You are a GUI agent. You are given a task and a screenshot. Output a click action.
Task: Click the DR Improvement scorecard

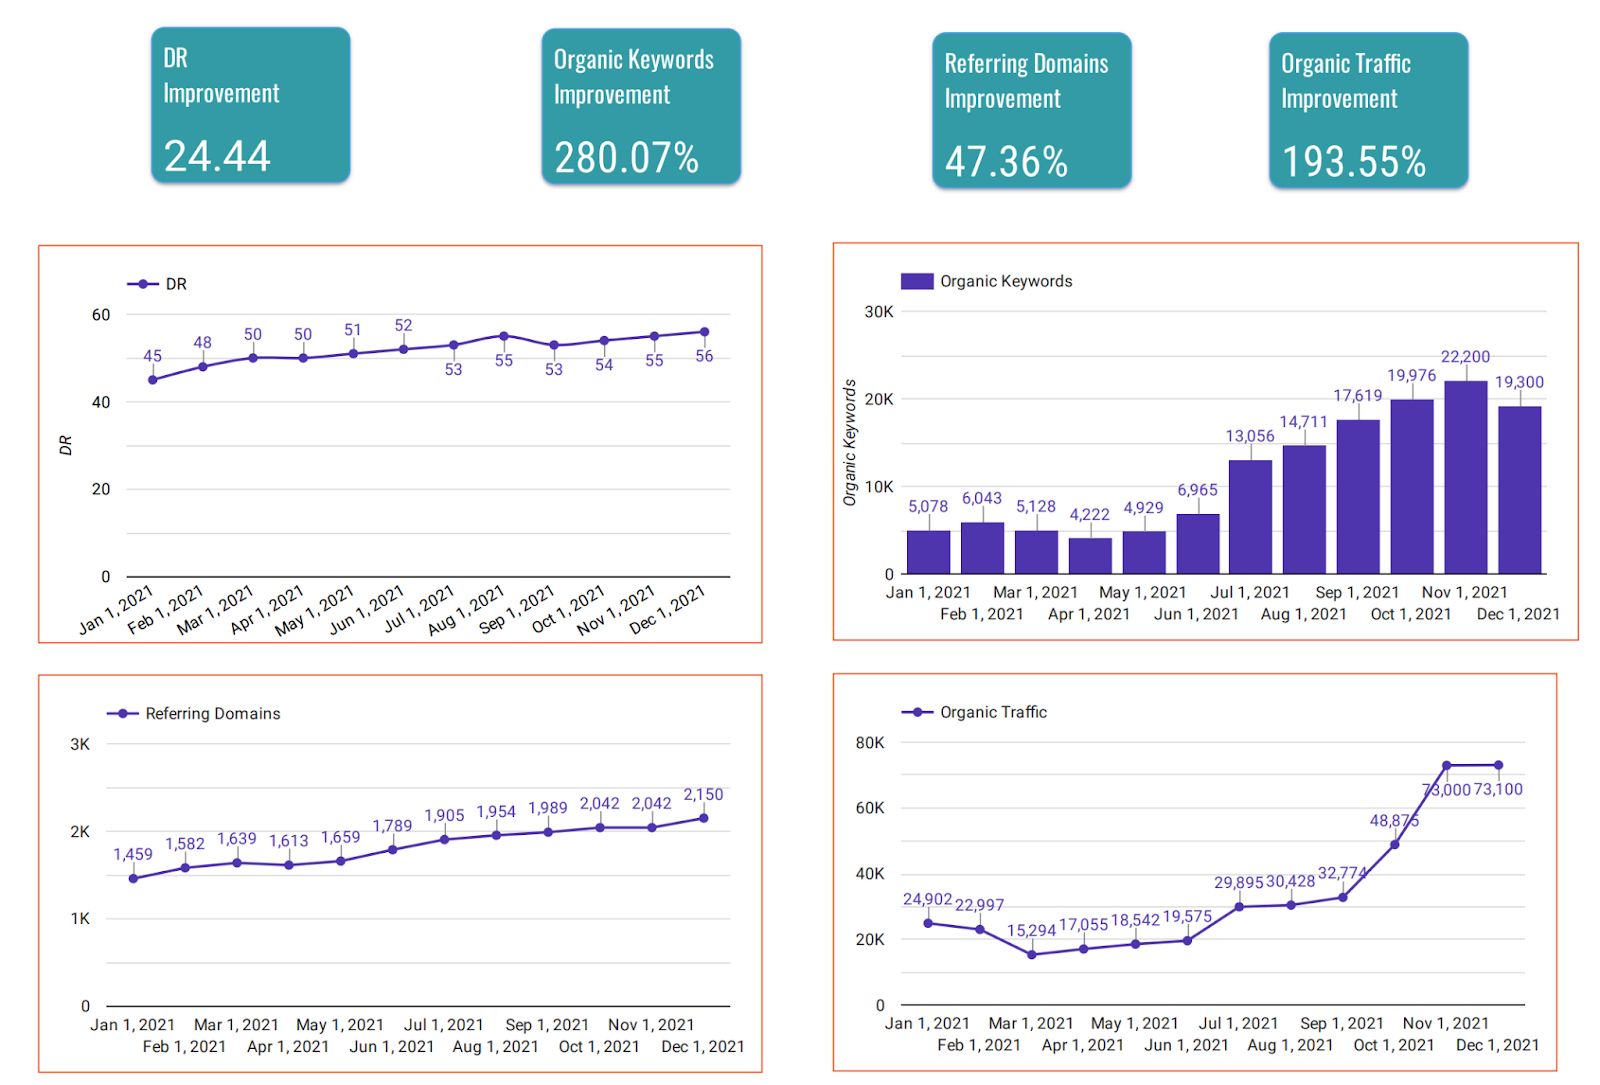tap(250, 105)
